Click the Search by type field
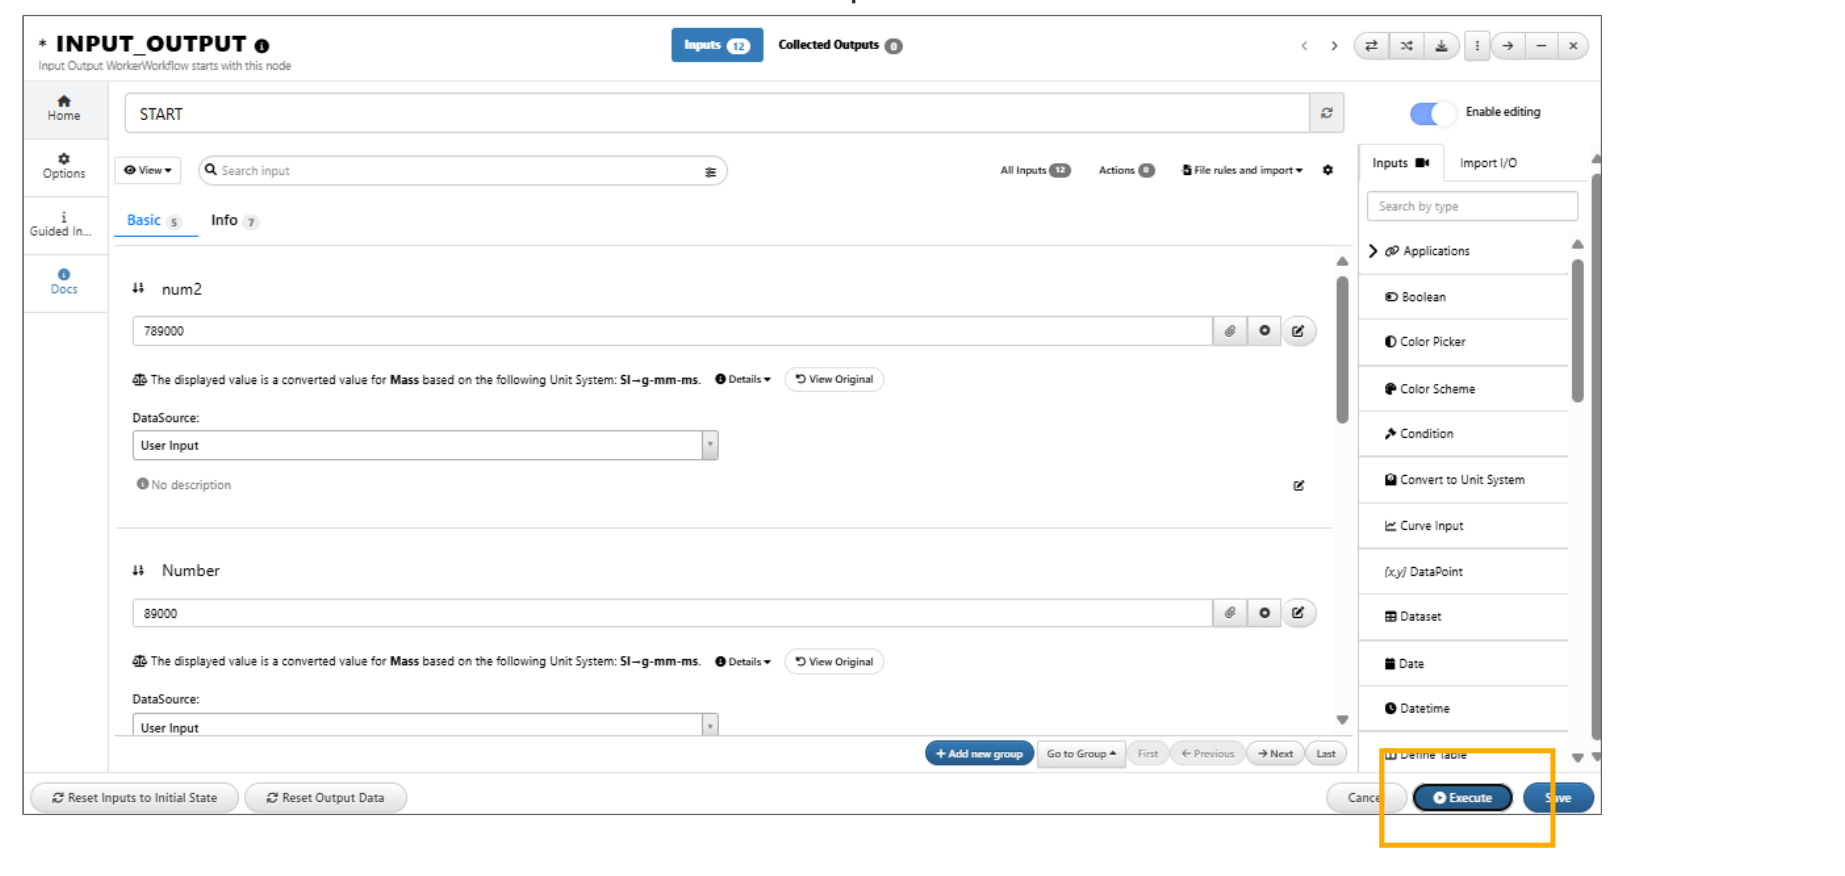 tap(1472, 206)
